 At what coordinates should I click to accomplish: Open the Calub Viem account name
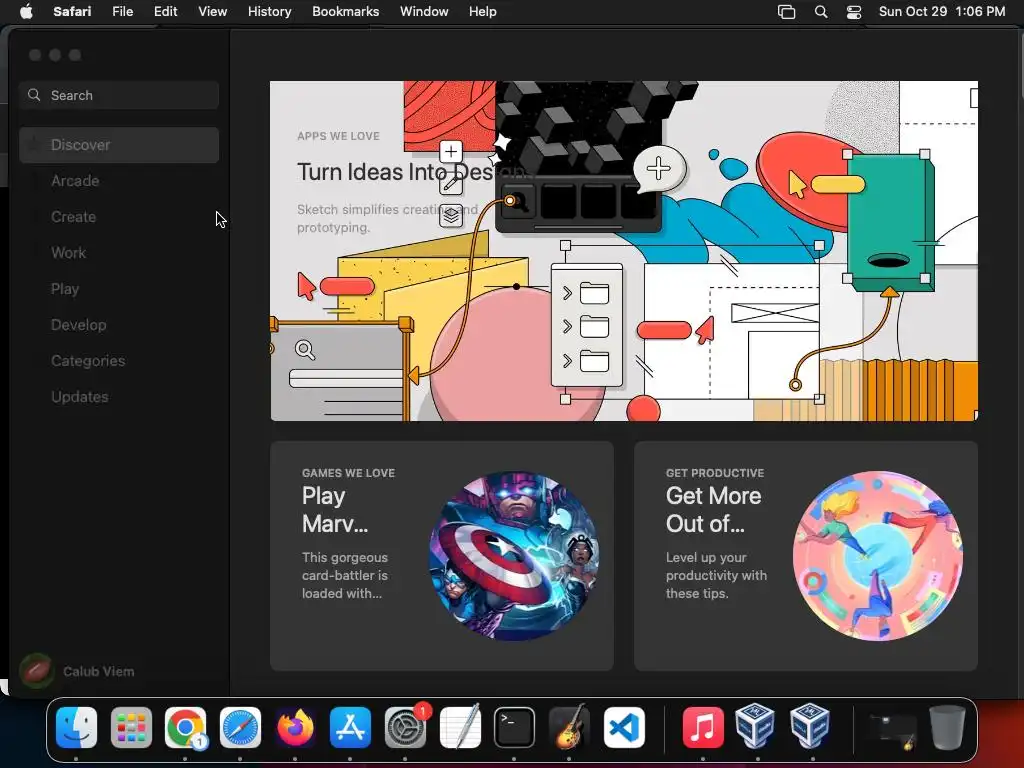pyautogui.click(x=99, y=671)
